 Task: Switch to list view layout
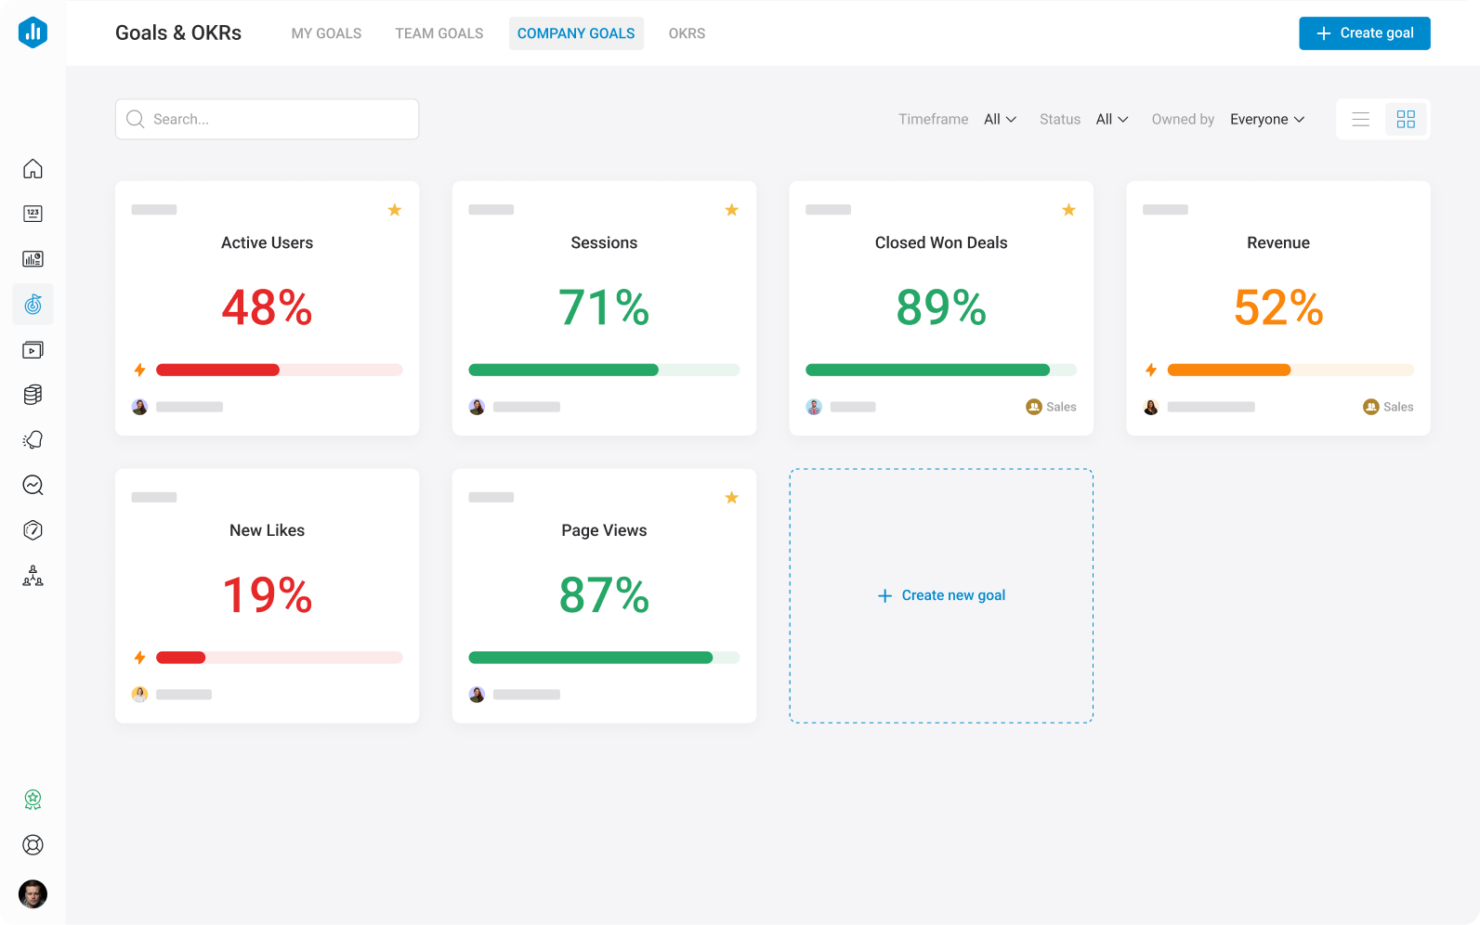pos(1361,119)
